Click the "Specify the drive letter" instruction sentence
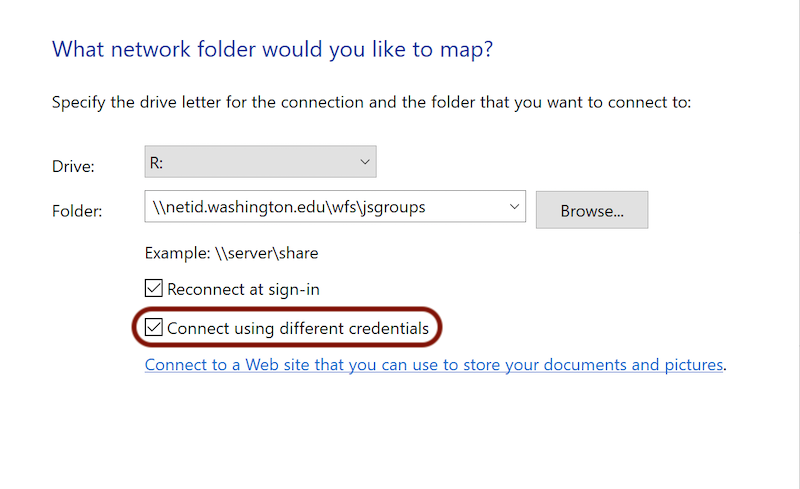Viewport: 800px width, 489px height. pyautogui.click(x=371, y=102)
